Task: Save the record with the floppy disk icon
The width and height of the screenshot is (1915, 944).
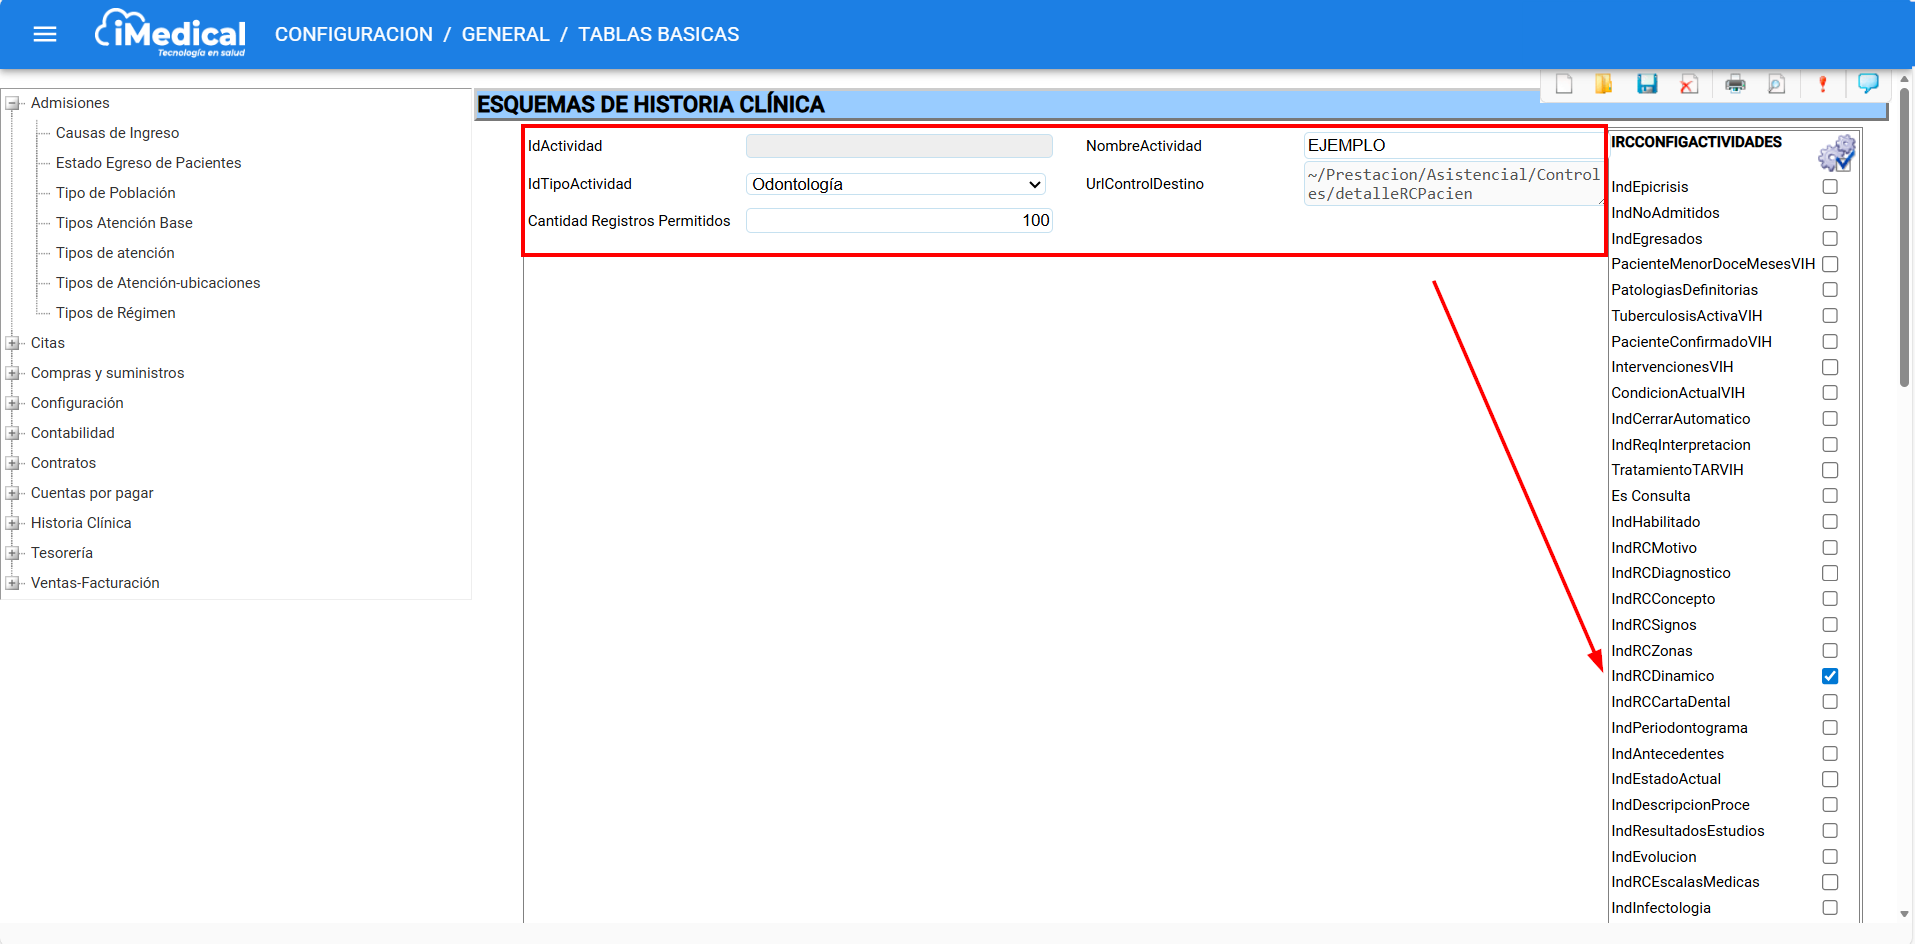Action: click(x=1647, y=84)
